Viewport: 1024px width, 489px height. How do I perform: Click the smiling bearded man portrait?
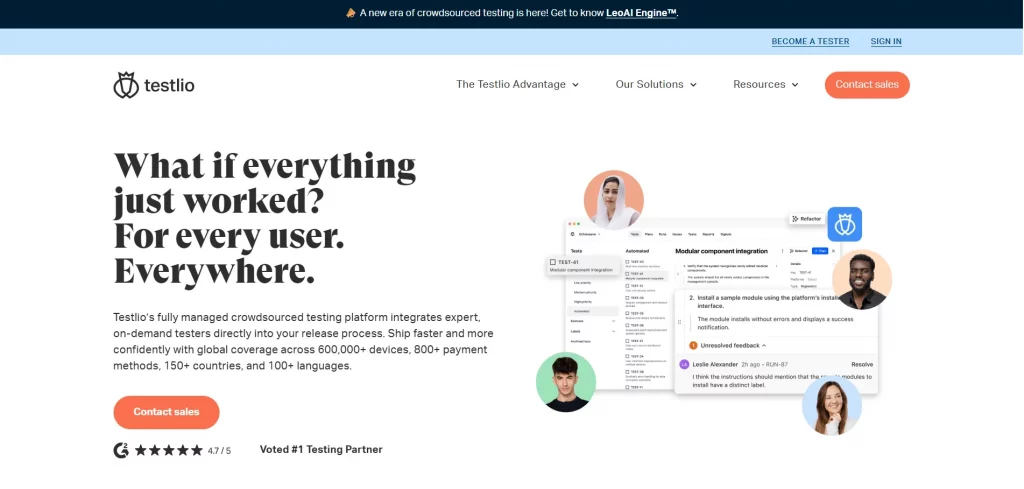click(861, 279)
